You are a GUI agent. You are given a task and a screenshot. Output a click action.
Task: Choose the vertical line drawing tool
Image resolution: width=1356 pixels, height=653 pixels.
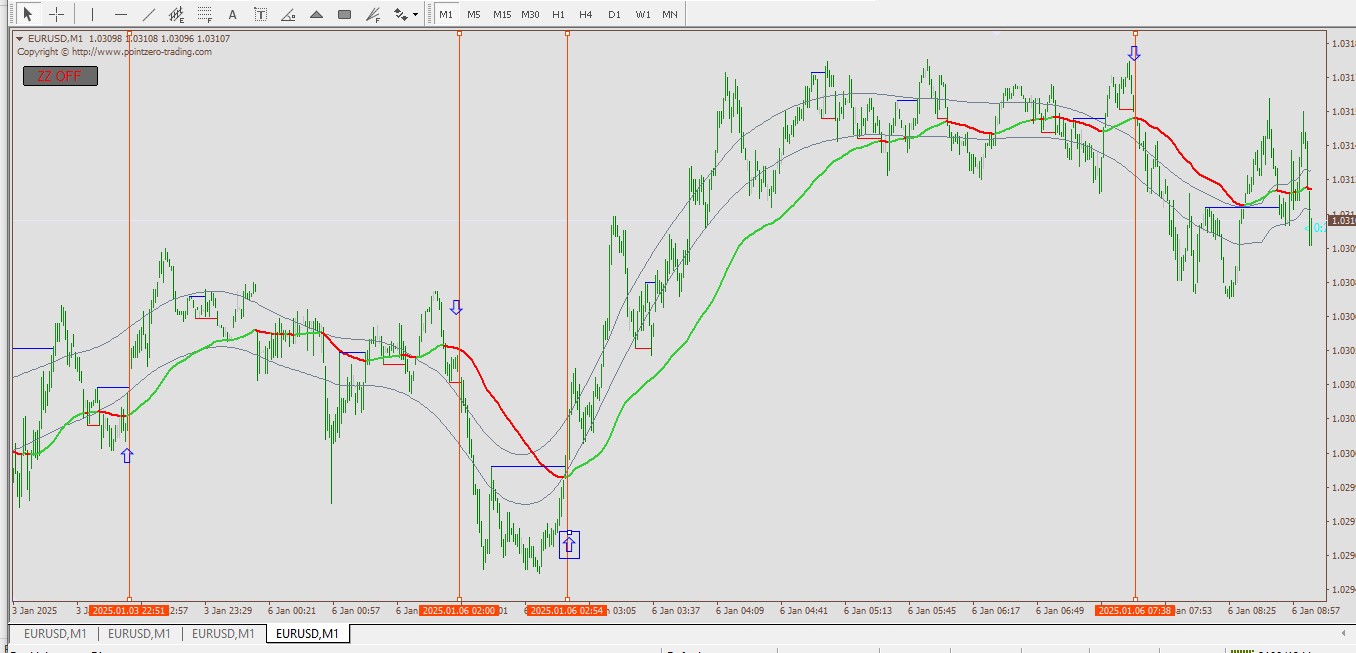coord(92,14)
